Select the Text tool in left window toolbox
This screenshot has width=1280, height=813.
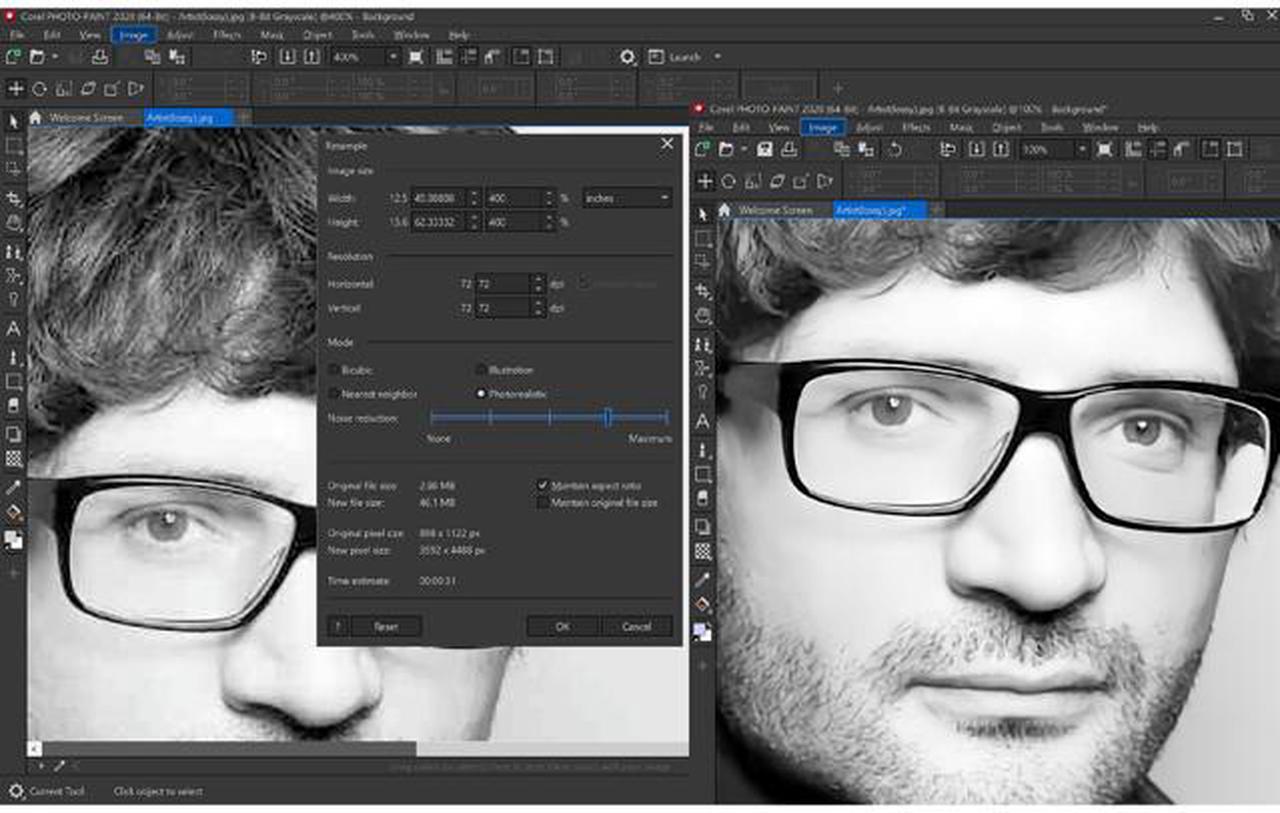tap(14, 328)
